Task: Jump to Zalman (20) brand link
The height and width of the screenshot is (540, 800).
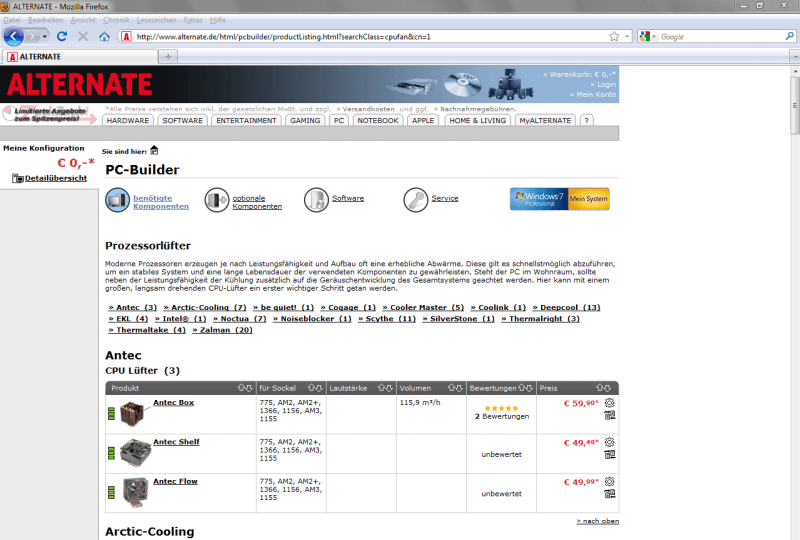Action: tap(222, 330)
